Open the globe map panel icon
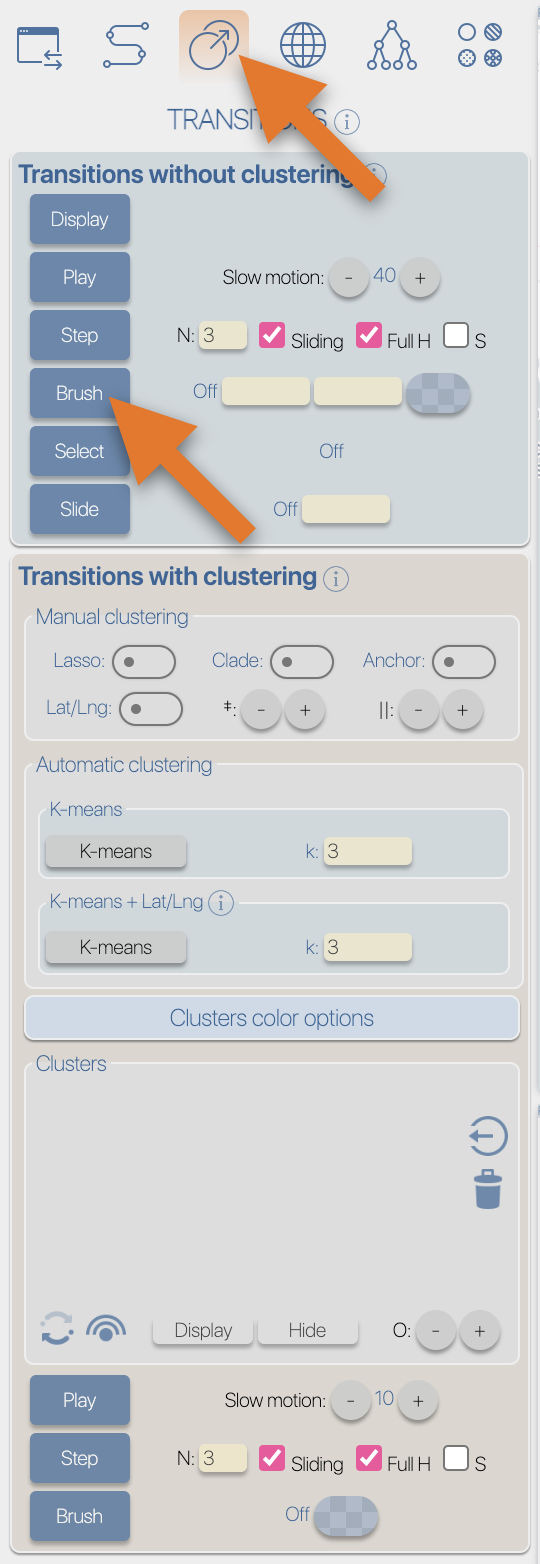Image resolution: width=540 pixels, height=1564 pixels. [x=303, y=46]
